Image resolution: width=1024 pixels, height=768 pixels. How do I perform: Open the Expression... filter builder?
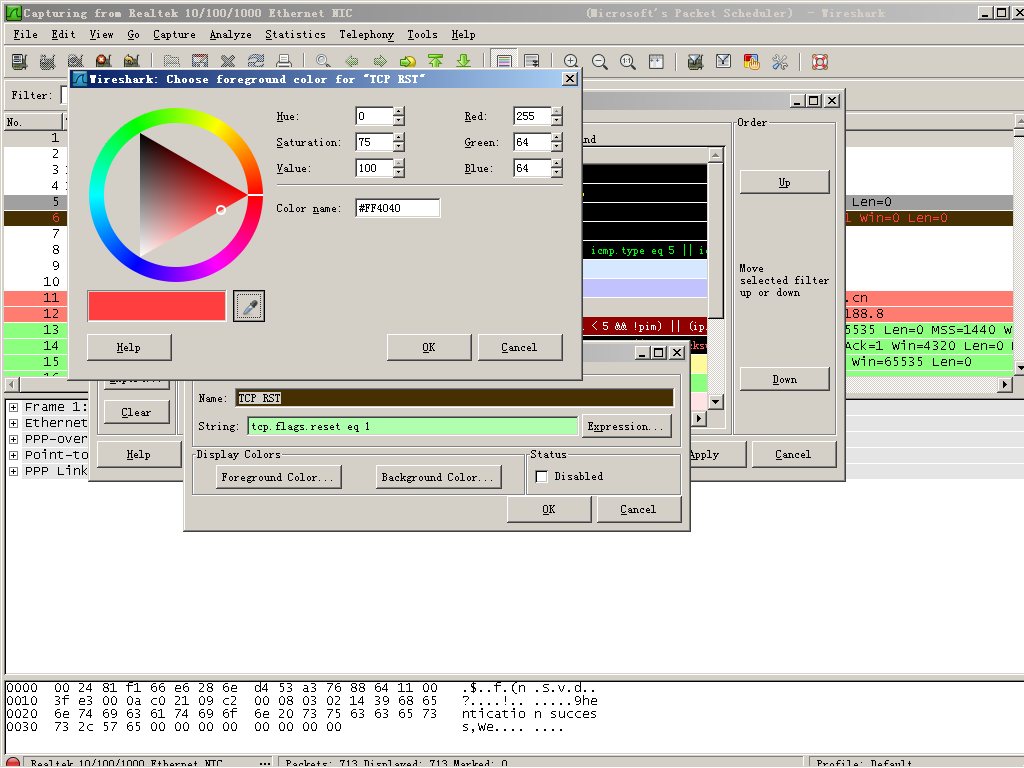tap(626, 426)
